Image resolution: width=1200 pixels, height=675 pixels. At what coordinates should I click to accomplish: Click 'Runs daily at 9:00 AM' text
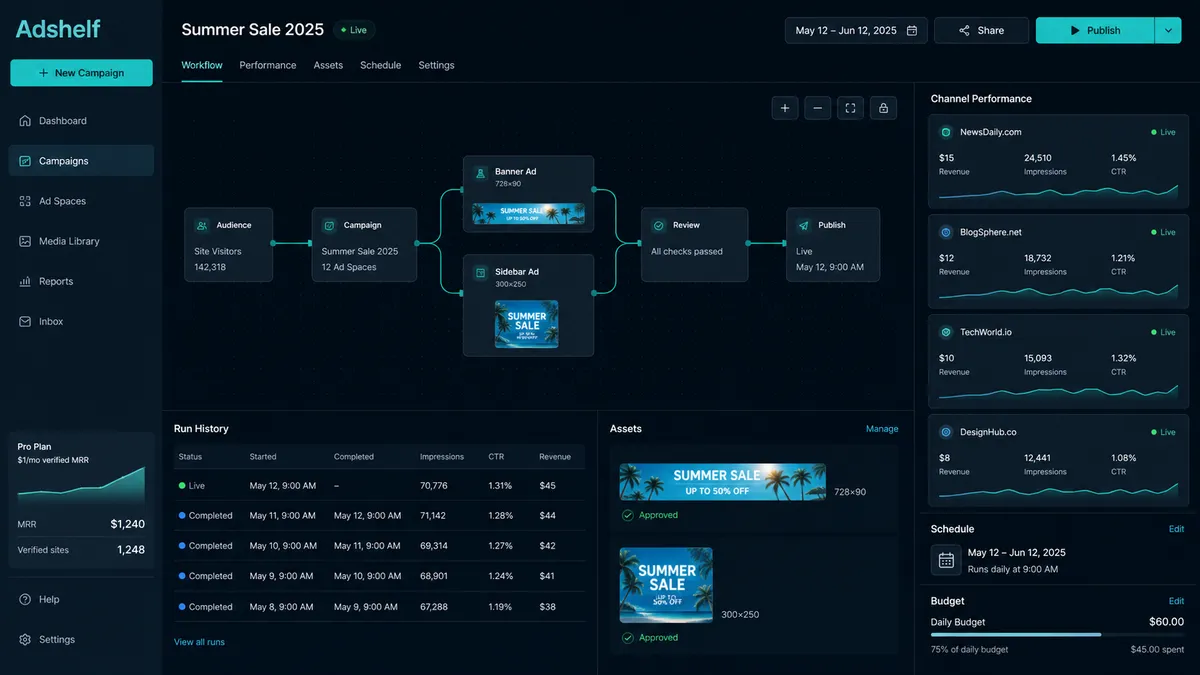pyautogui.click(x=1013, y=569)
